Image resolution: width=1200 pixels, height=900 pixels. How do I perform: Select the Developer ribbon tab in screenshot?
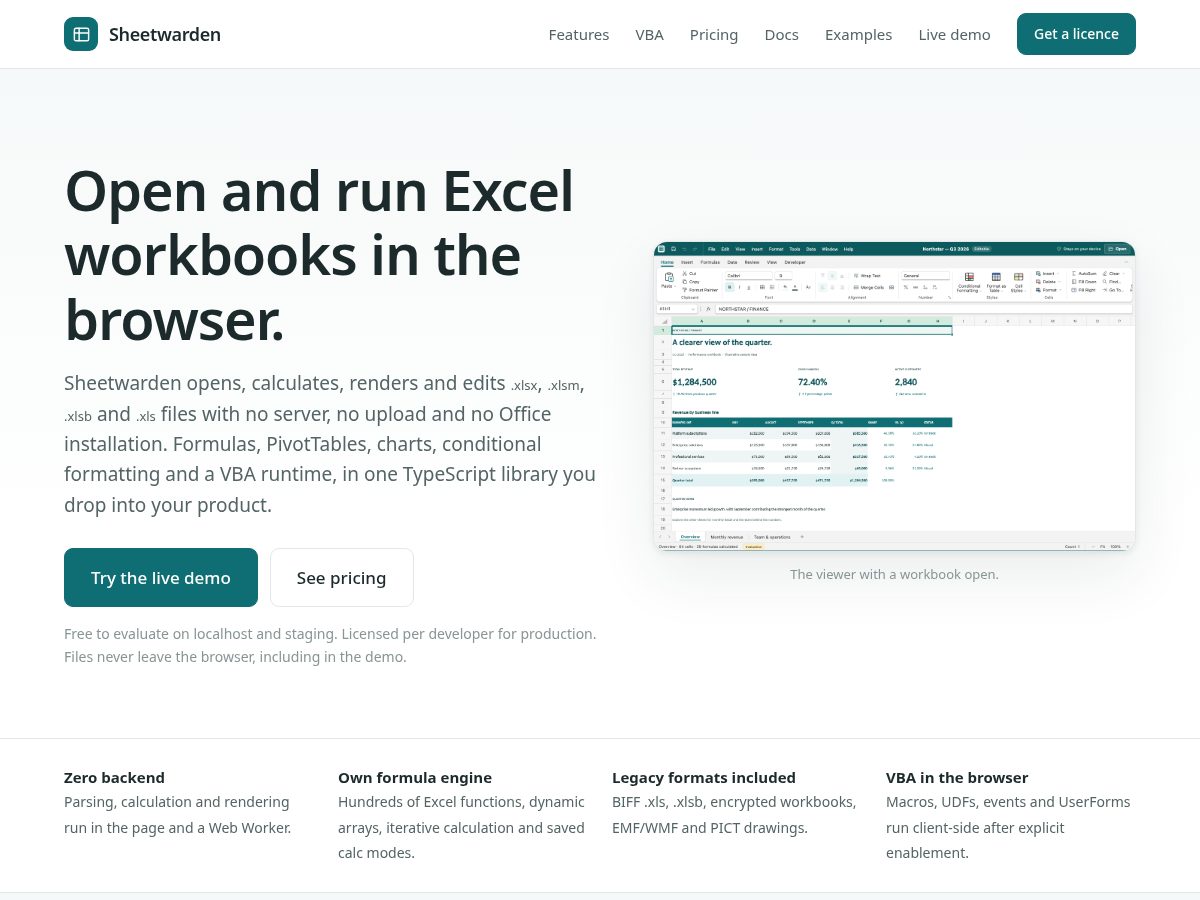(x=795, y=262)
